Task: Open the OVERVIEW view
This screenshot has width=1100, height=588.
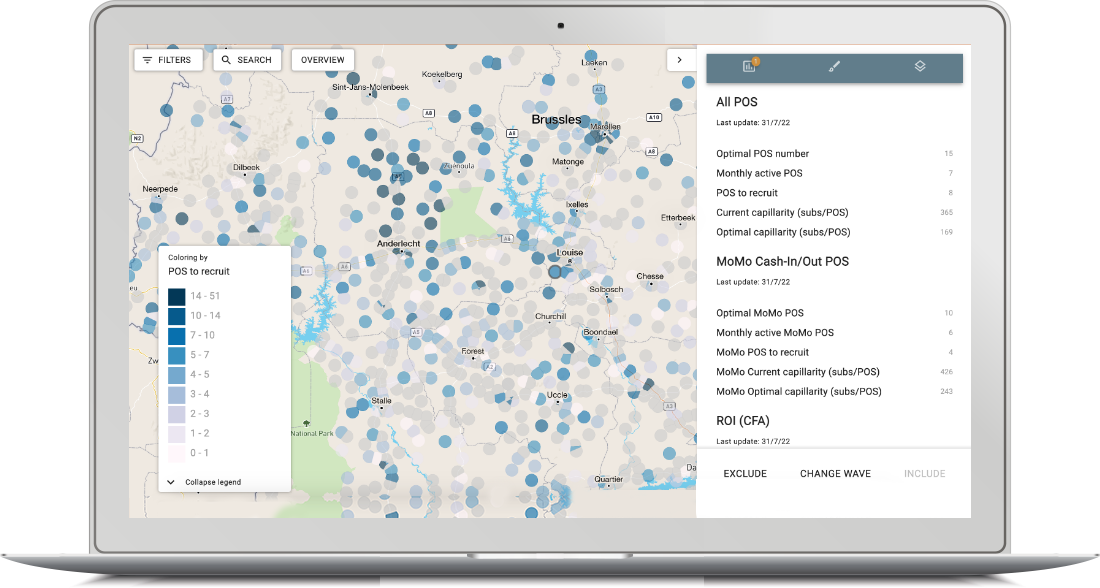Action: [323, 60]
